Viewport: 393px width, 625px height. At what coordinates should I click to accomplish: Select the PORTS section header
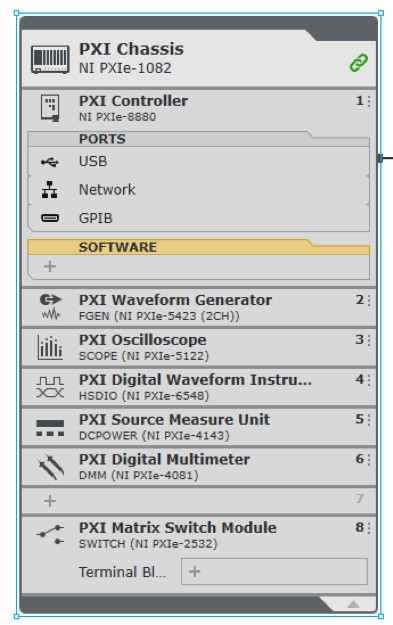point(198,139)
